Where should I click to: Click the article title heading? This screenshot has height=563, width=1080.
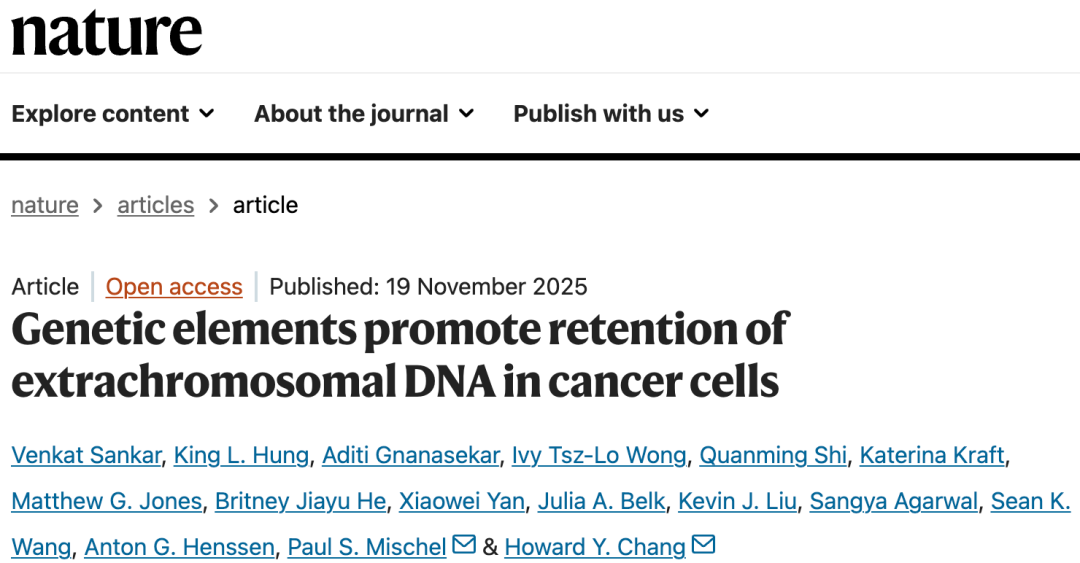pyautogui.click(x=400, y=355)
